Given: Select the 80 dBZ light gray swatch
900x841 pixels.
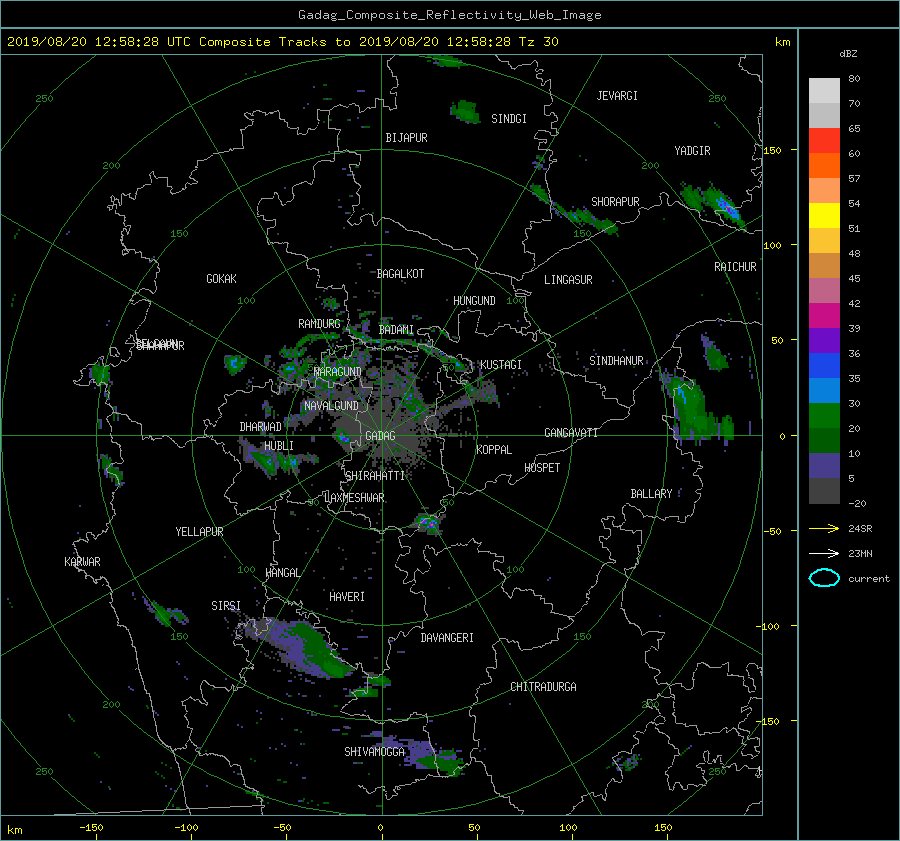Looking at the screenshot, I should [824, 90].
